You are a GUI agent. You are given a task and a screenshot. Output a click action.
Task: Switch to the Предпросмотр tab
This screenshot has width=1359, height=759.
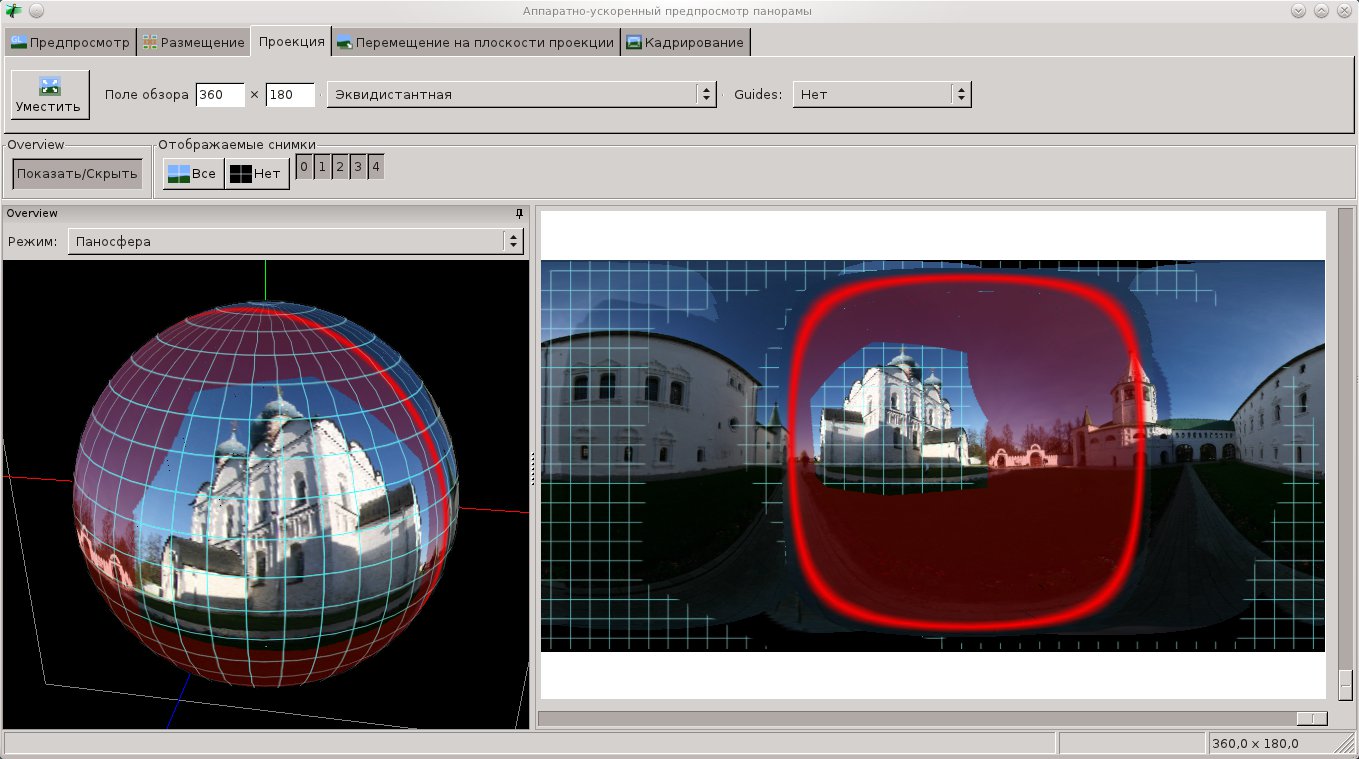[70, 42]
